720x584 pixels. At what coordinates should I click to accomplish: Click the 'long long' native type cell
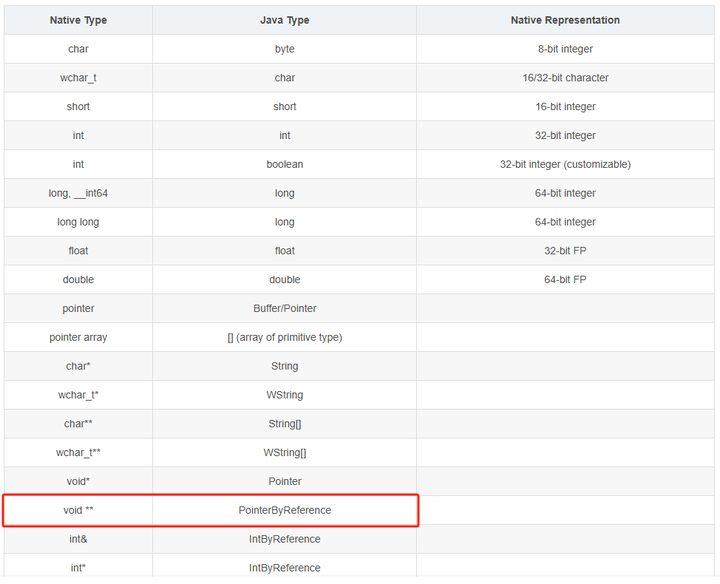pyautogui.click(x=78, y=222)
